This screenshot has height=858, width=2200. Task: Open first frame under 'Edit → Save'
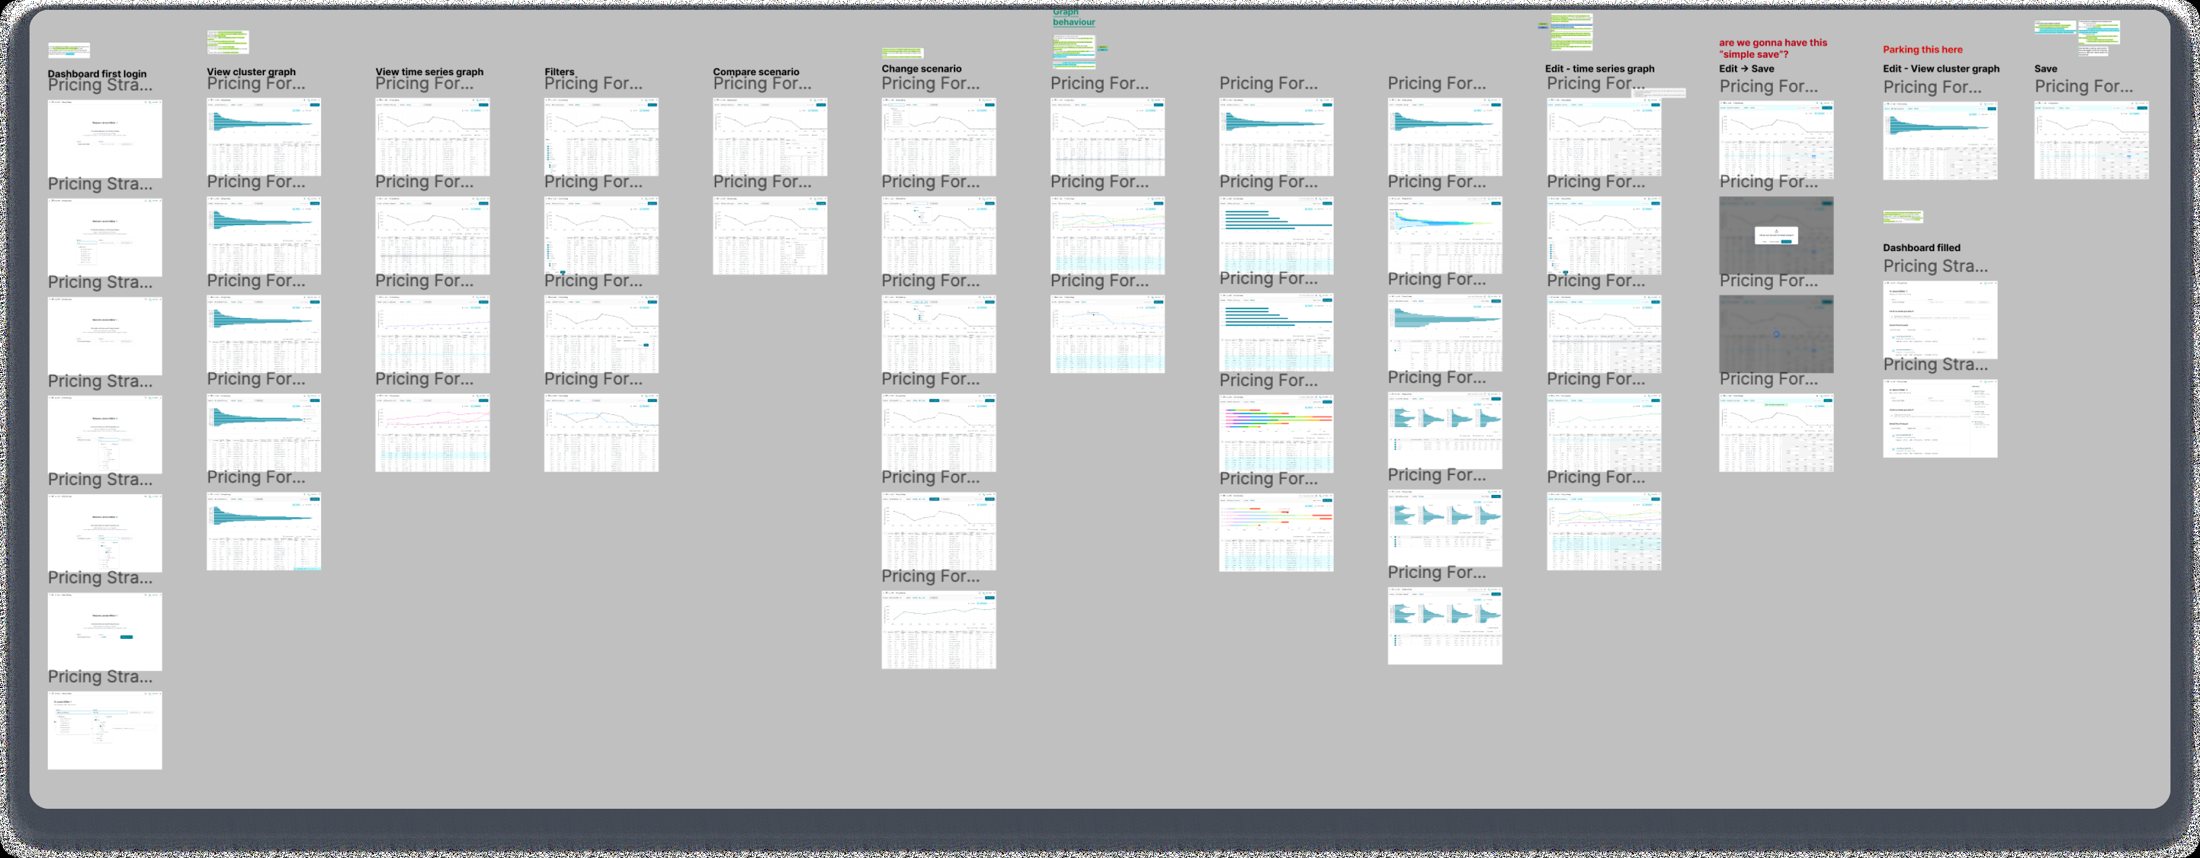tap(1776, 140)
